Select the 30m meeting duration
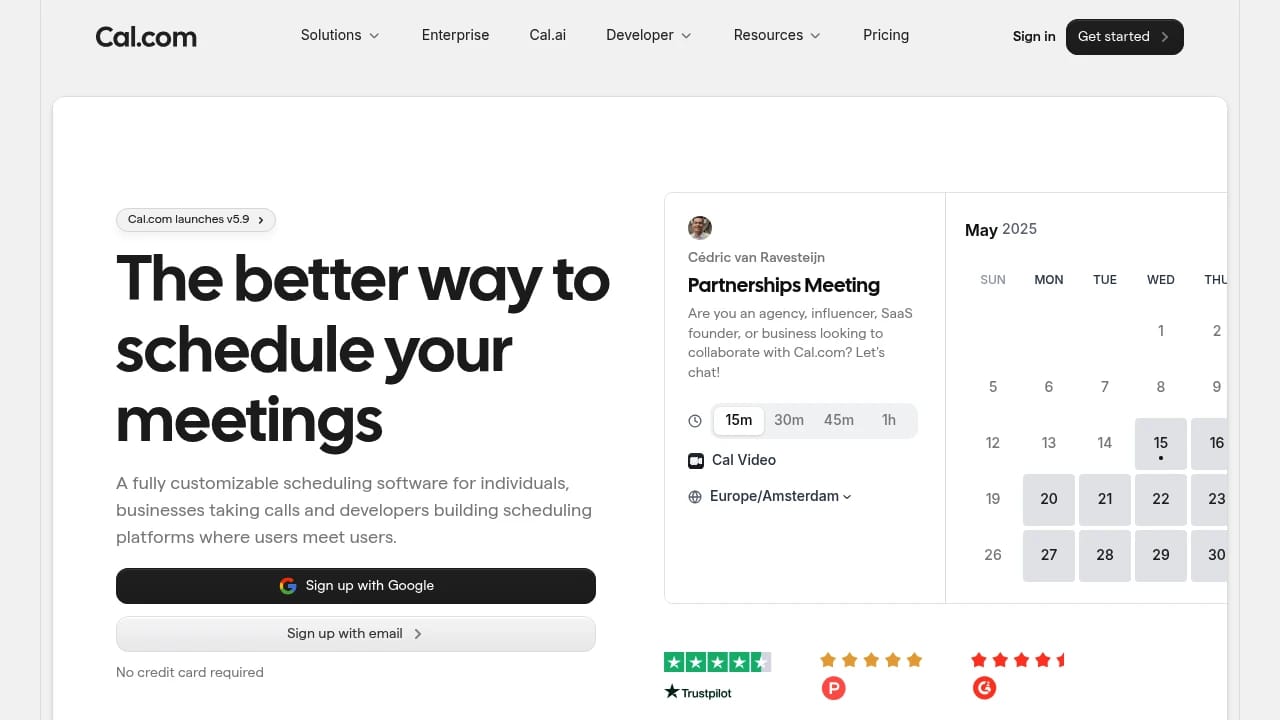This screenshot has height=720, width=1280. pyautogui.click(x=789, y=420)
